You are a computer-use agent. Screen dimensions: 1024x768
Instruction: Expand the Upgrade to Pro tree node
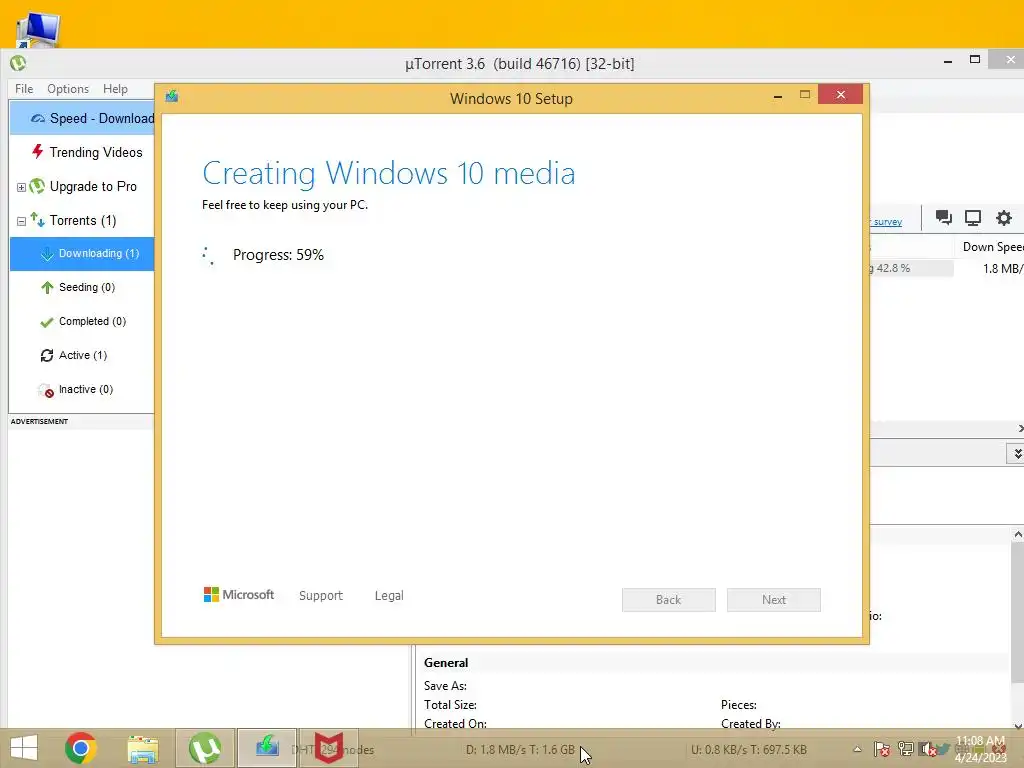pyautogui.click(x=21, y=187)
